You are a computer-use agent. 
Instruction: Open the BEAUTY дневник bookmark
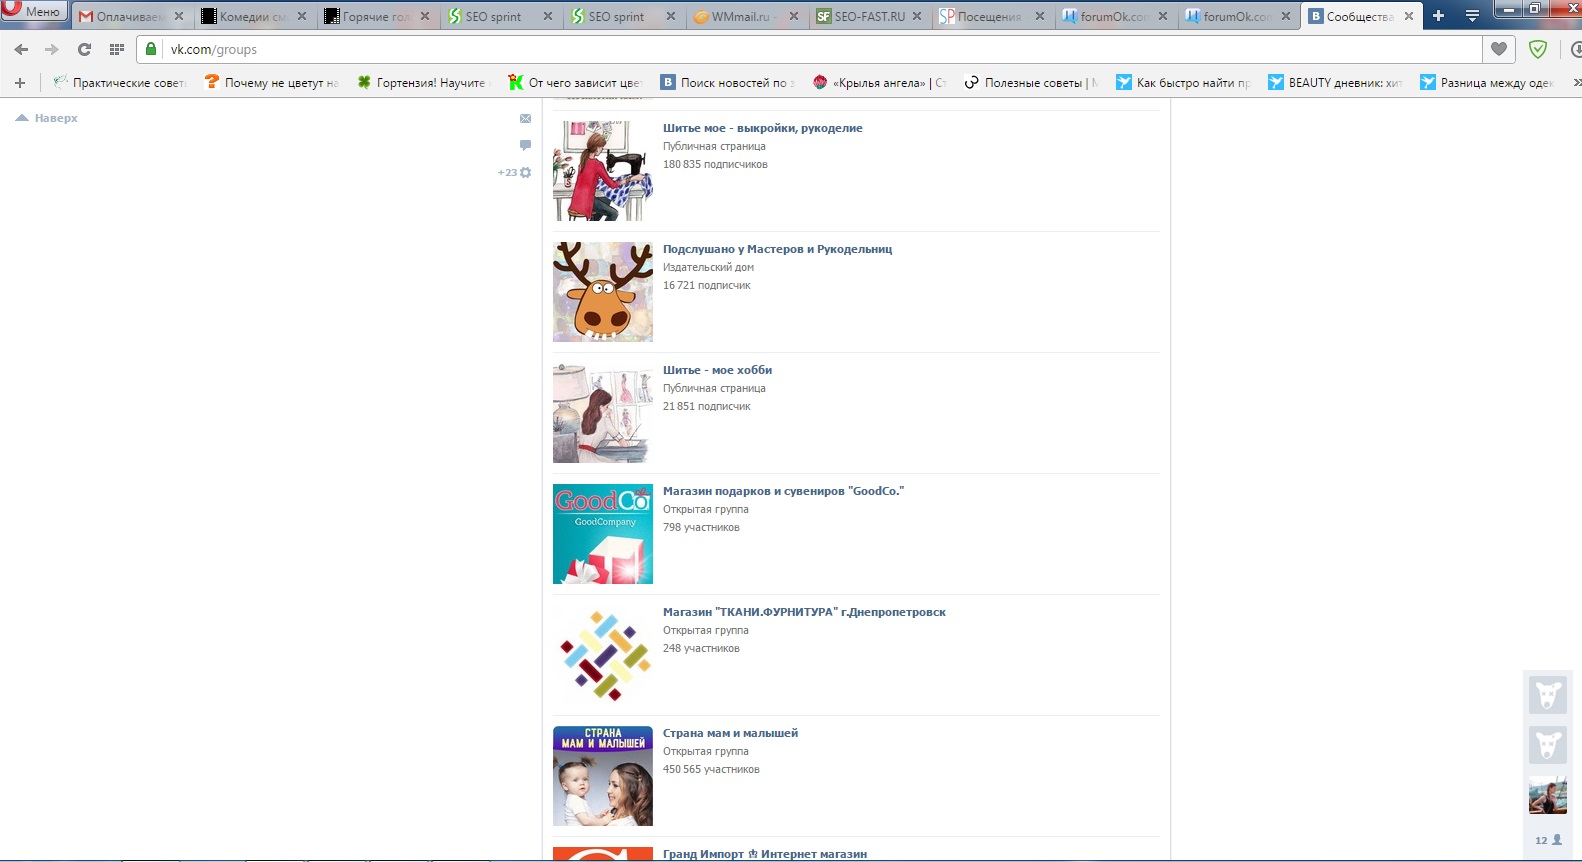tap(1336, 83)
